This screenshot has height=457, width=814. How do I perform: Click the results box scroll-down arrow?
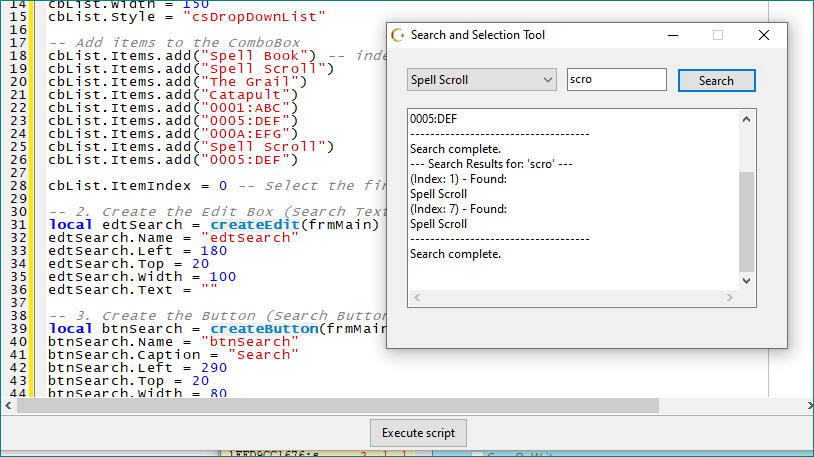pos(746,281)
